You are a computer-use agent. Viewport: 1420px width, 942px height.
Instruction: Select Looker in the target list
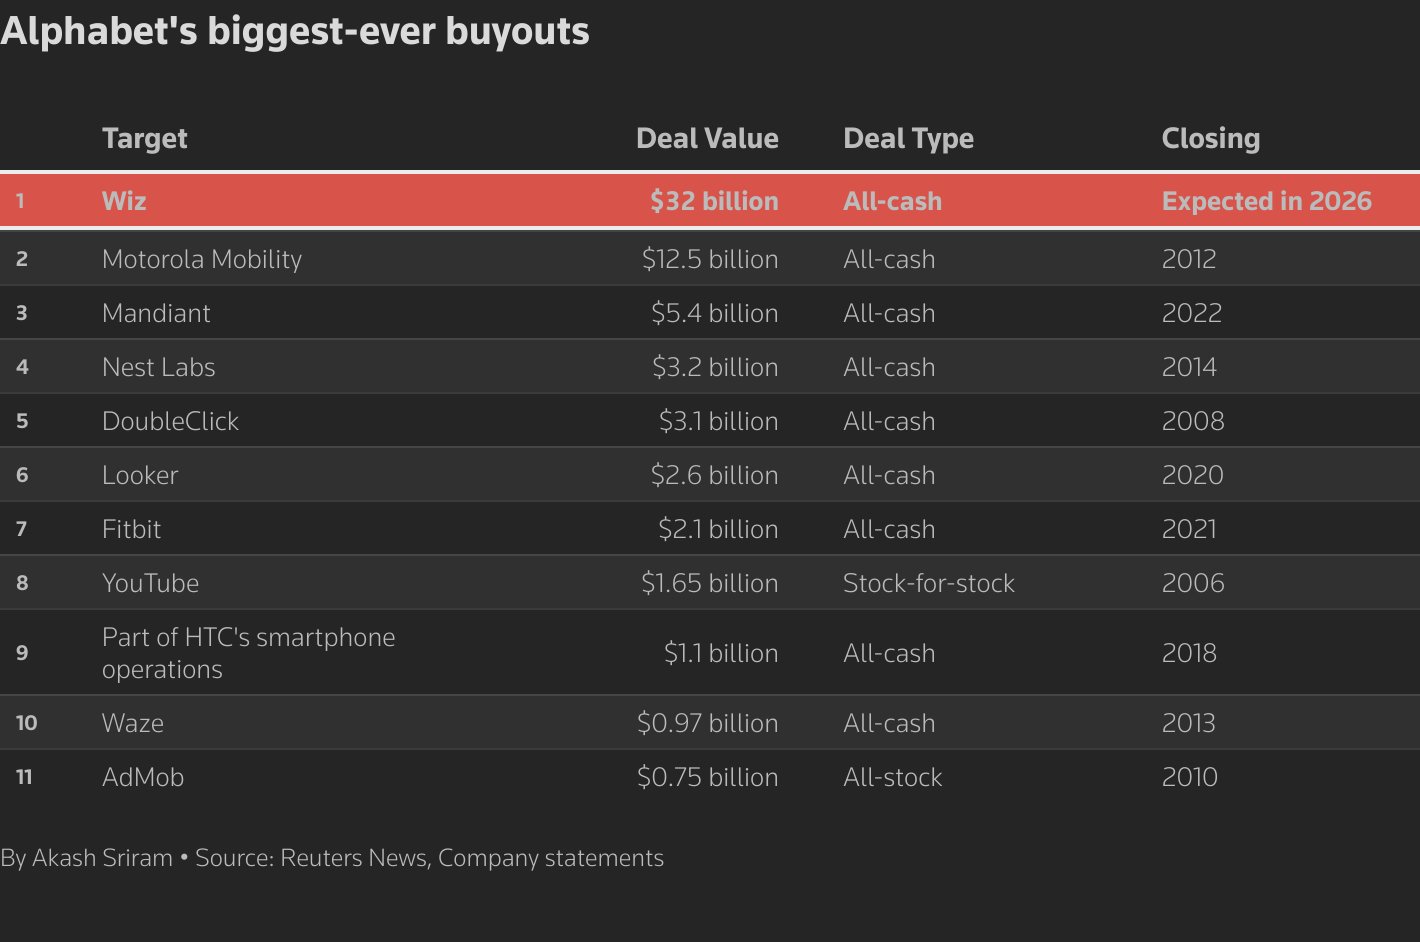pyautogui.click(x=140, y=475)
